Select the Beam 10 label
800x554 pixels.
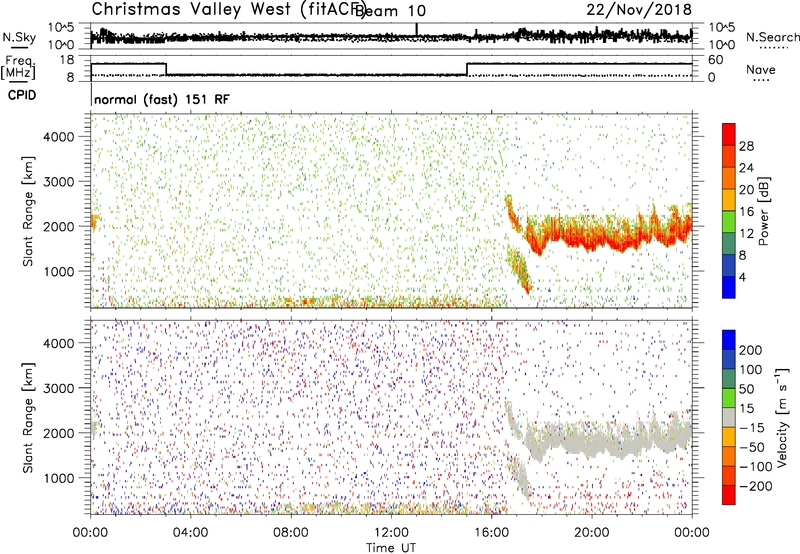click(x=390, y=11)
